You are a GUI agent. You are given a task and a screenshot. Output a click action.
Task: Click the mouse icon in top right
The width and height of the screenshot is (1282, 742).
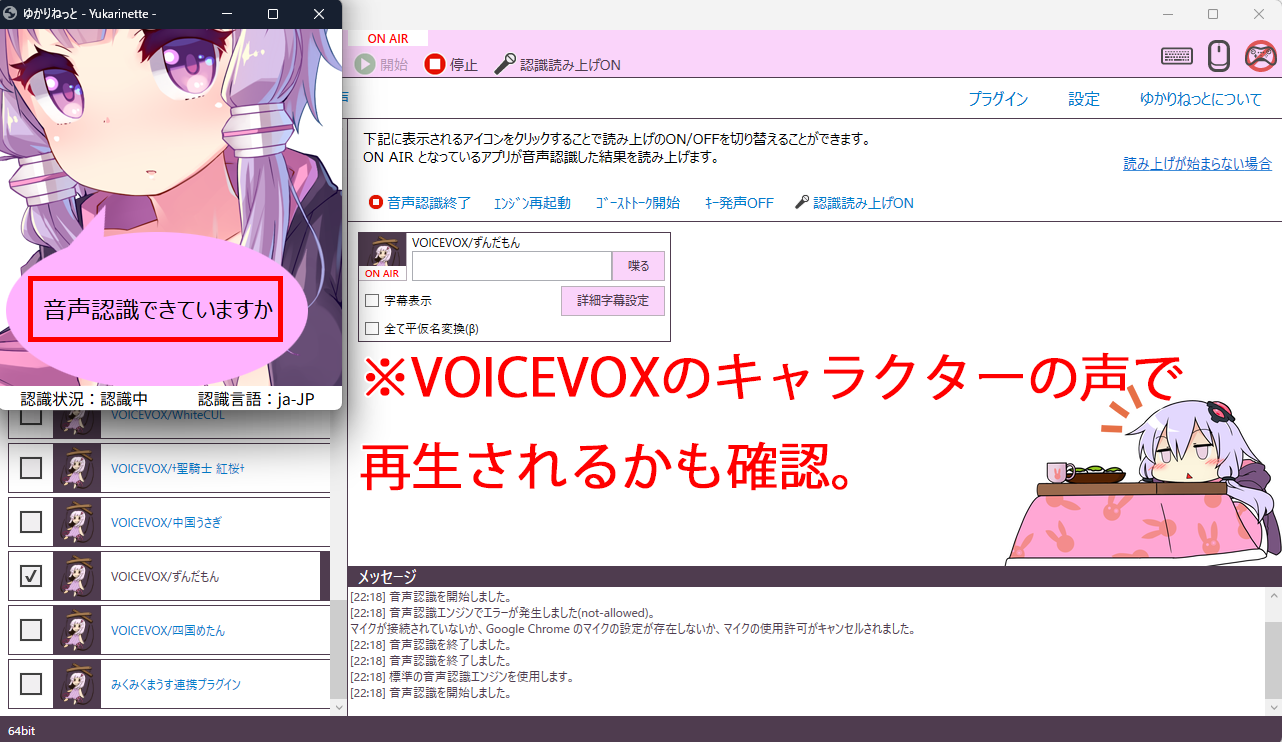[1218, 56]
